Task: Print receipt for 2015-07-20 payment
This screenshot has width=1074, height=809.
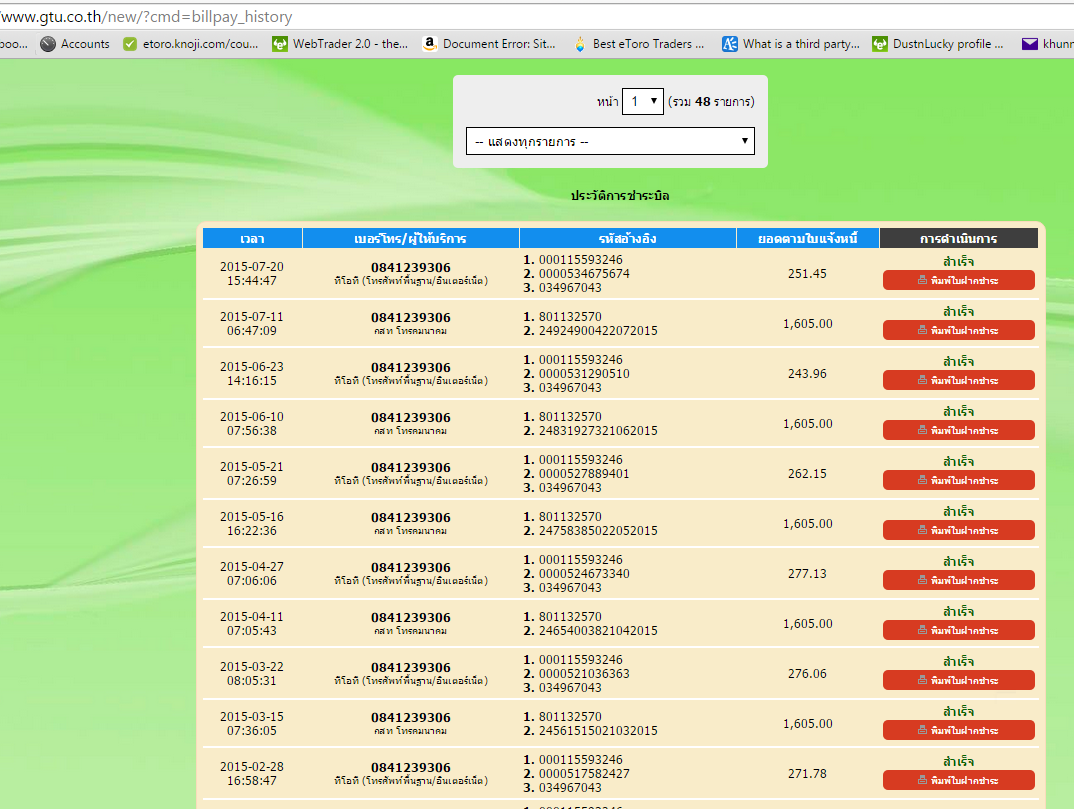Action: (958, 280)
